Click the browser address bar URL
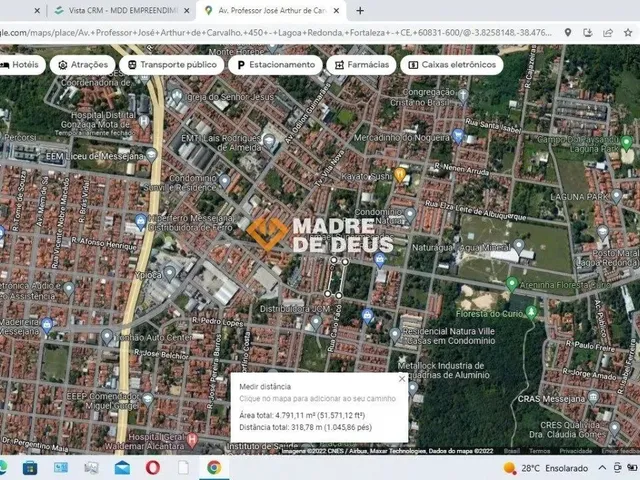Screen dimensions: 640x480 [276, 33]
